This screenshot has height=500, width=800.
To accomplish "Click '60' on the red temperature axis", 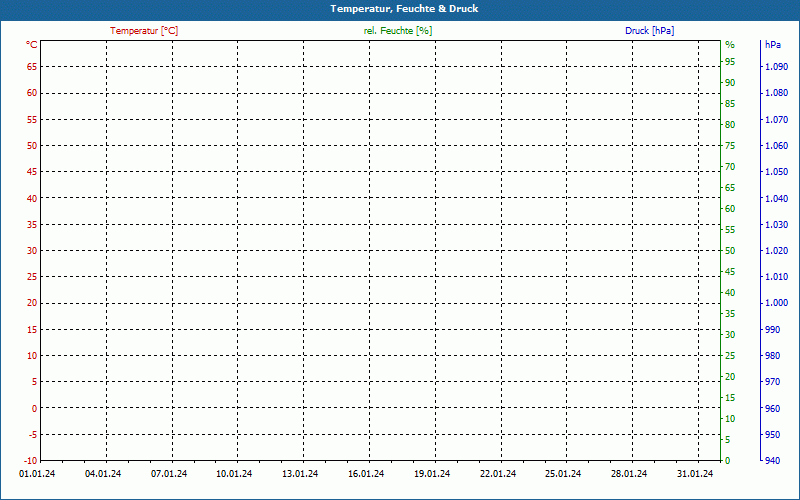I will coord(32,93).
